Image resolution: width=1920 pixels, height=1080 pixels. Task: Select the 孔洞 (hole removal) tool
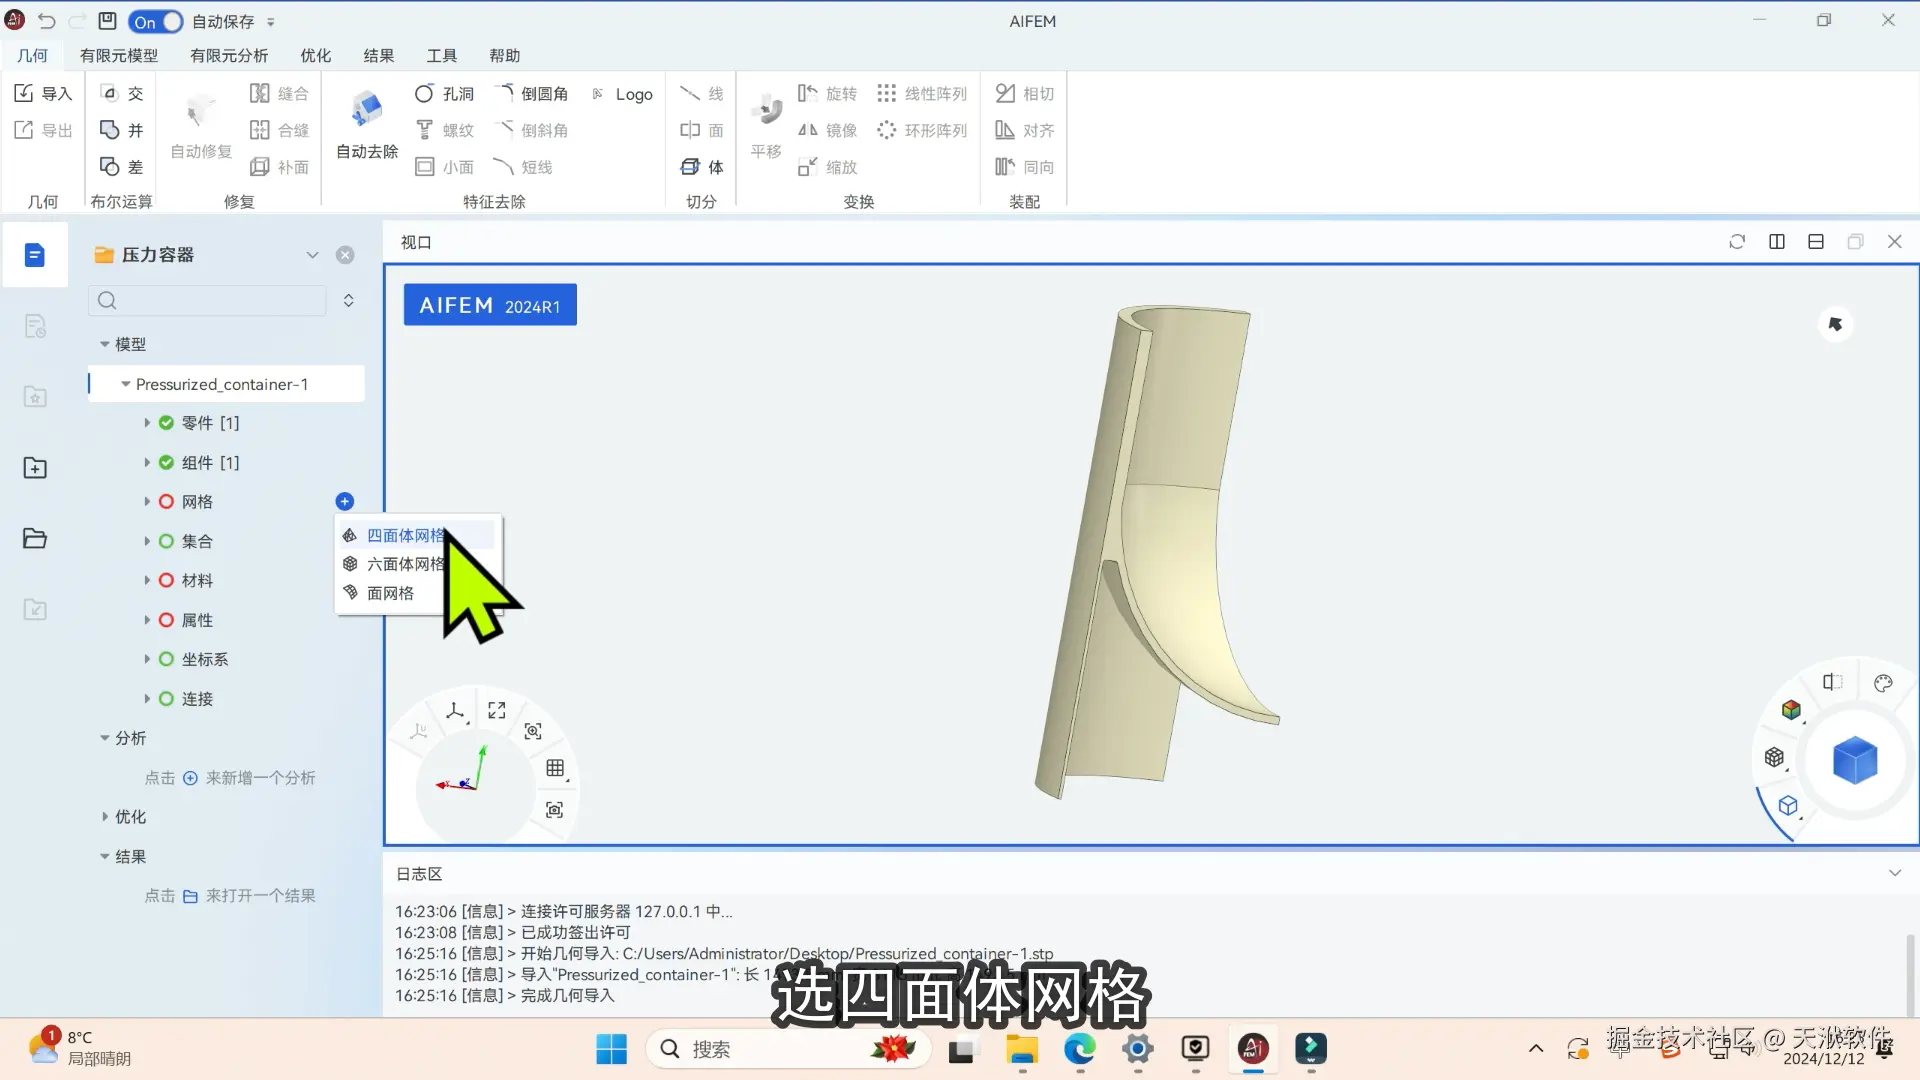pyautogui.click(x=445, y=93)
